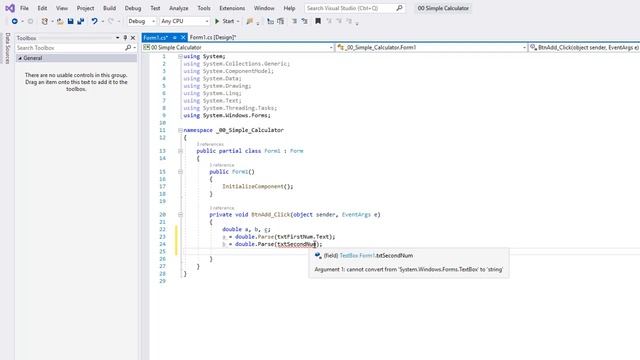
Task: Open the Project menu
Action: [x=85, y=8]
